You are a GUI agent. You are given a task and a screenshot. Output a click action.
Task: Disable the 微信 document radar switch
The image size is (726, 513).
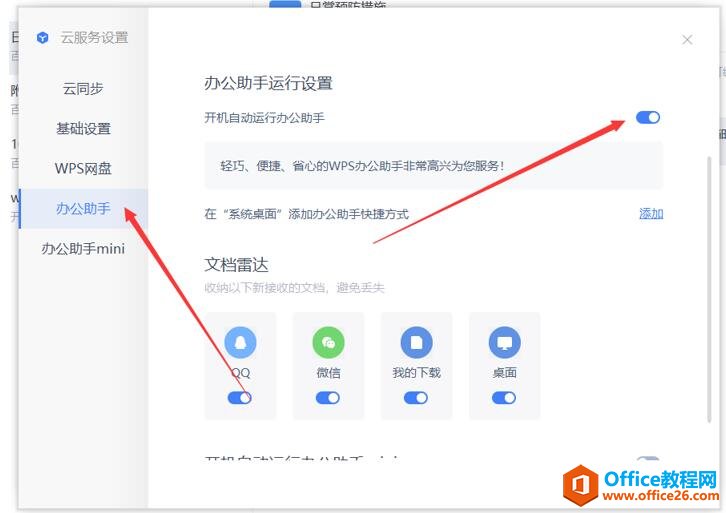click(328, 398)
